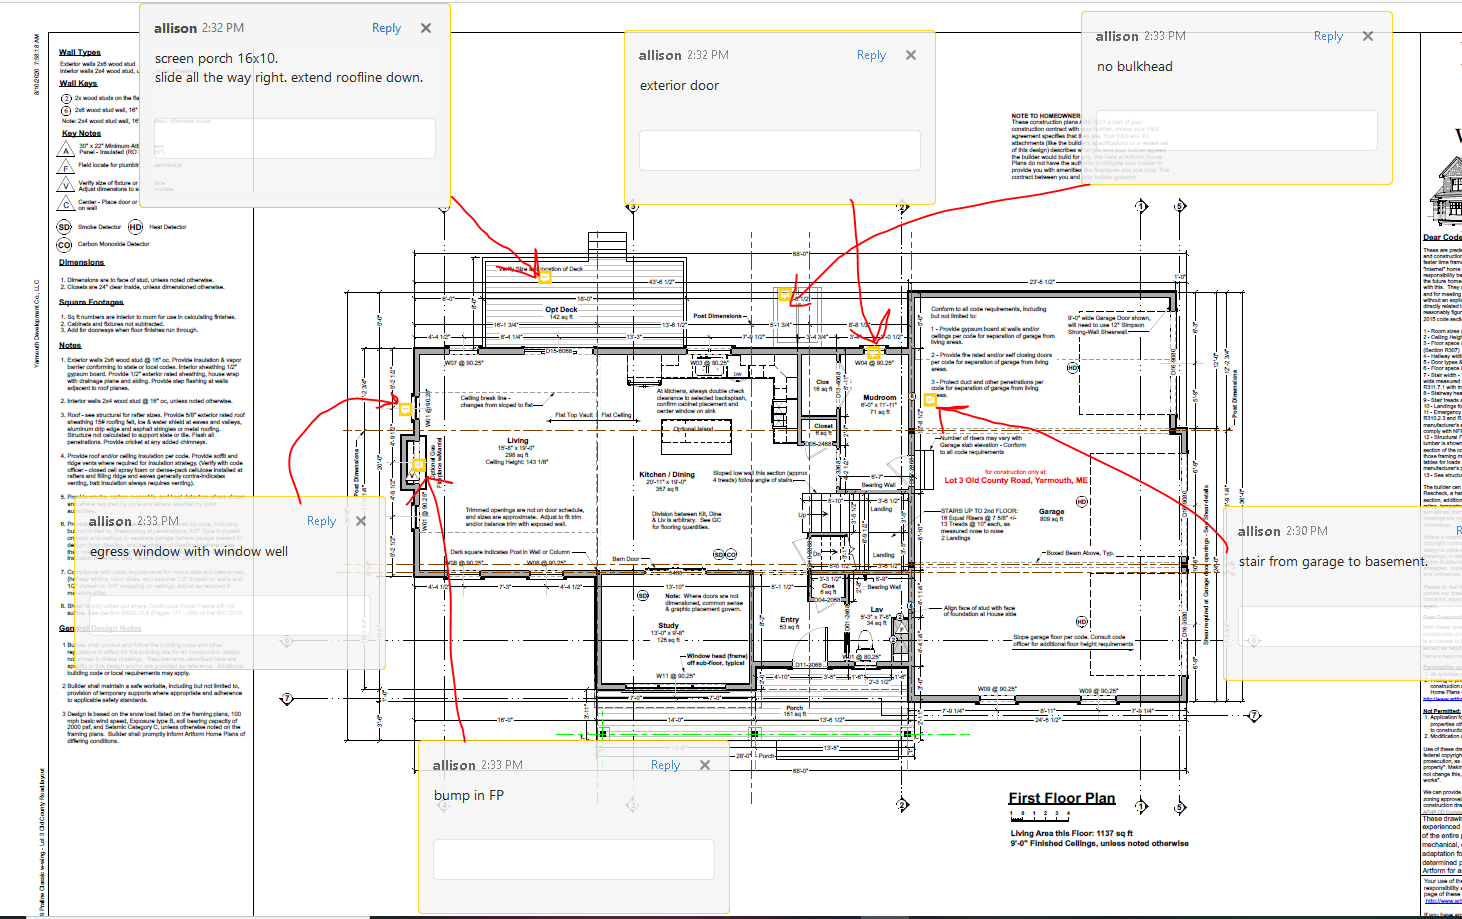Close the exterior door comment popup
Viewport: 1462px width, 919px height.
[x=911, y=55]
